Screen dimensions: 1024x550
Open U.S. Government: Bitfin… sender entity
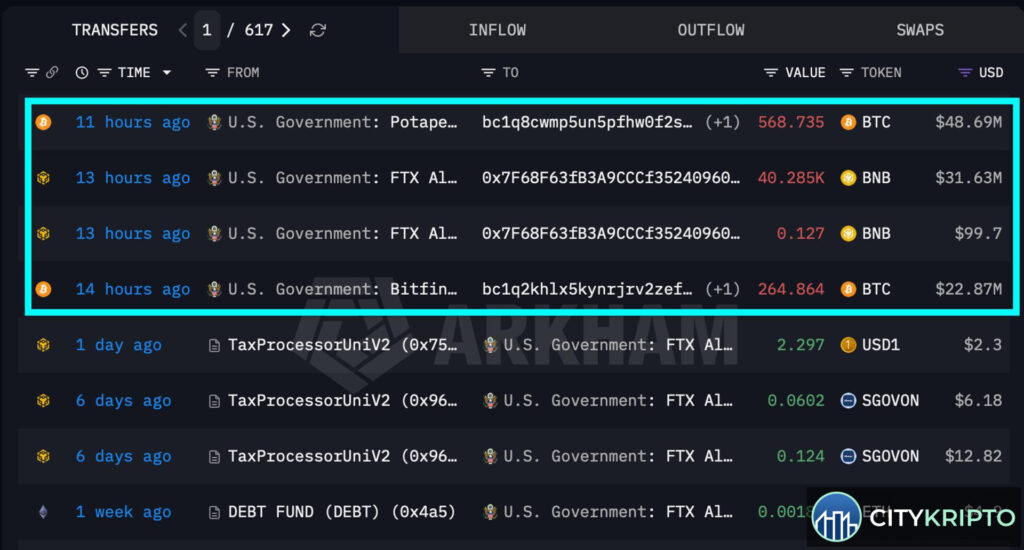342,289
